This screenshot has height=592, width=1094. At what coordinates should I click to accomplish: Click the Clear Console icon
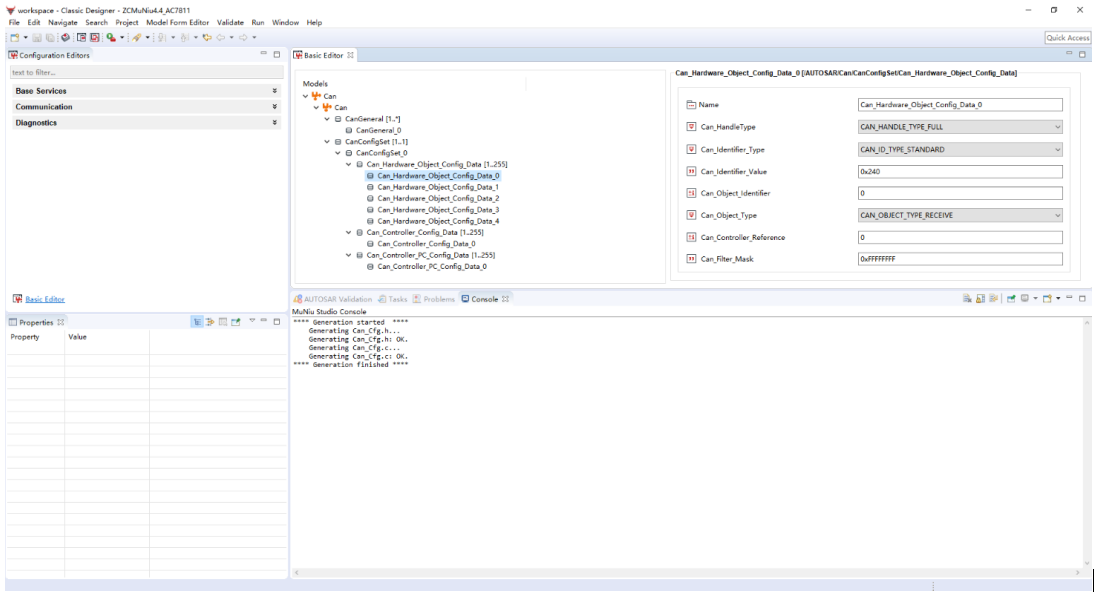pos(967,299)
